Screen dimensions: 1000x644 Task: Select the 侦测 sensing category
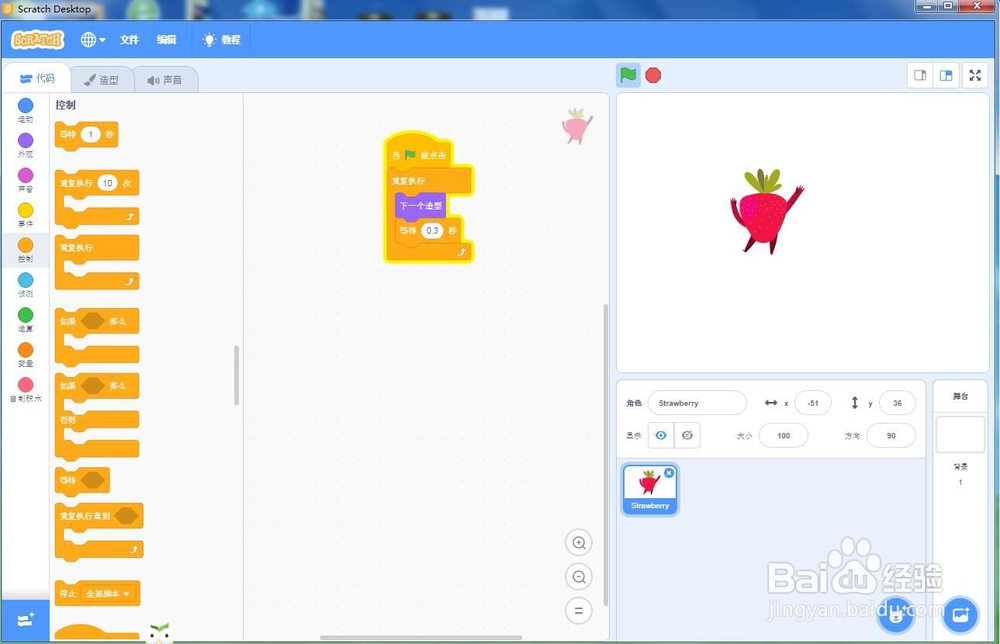click(x=26, y=285)
